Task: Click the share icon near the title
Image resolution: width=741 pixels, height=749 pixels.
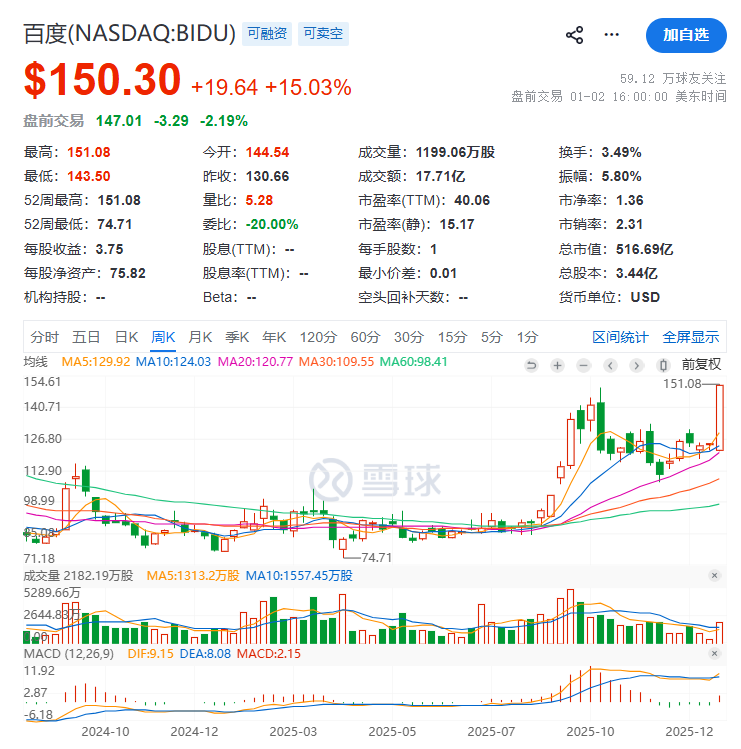Action: point(575,35)
